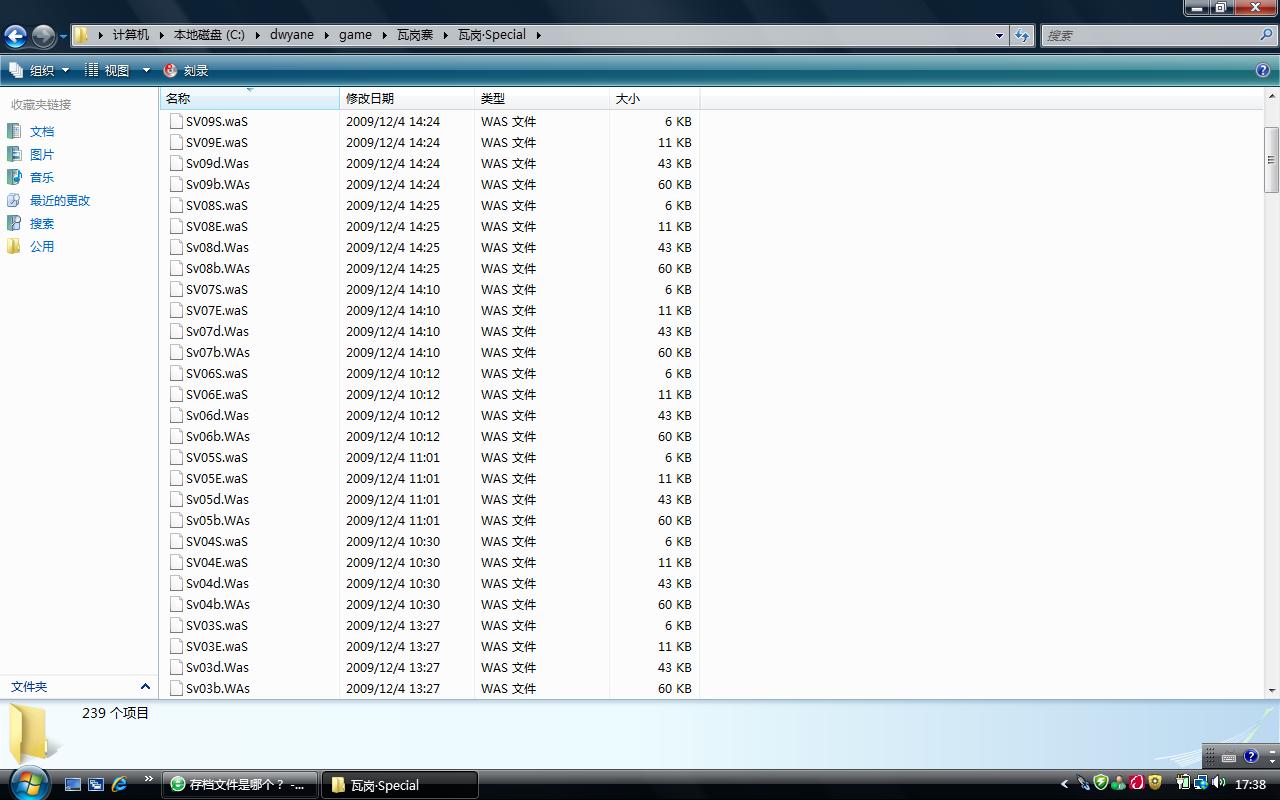This screenshot has width=1280, height=800.
Task: Open the 文档 favorite link
Action: (41, 131)
